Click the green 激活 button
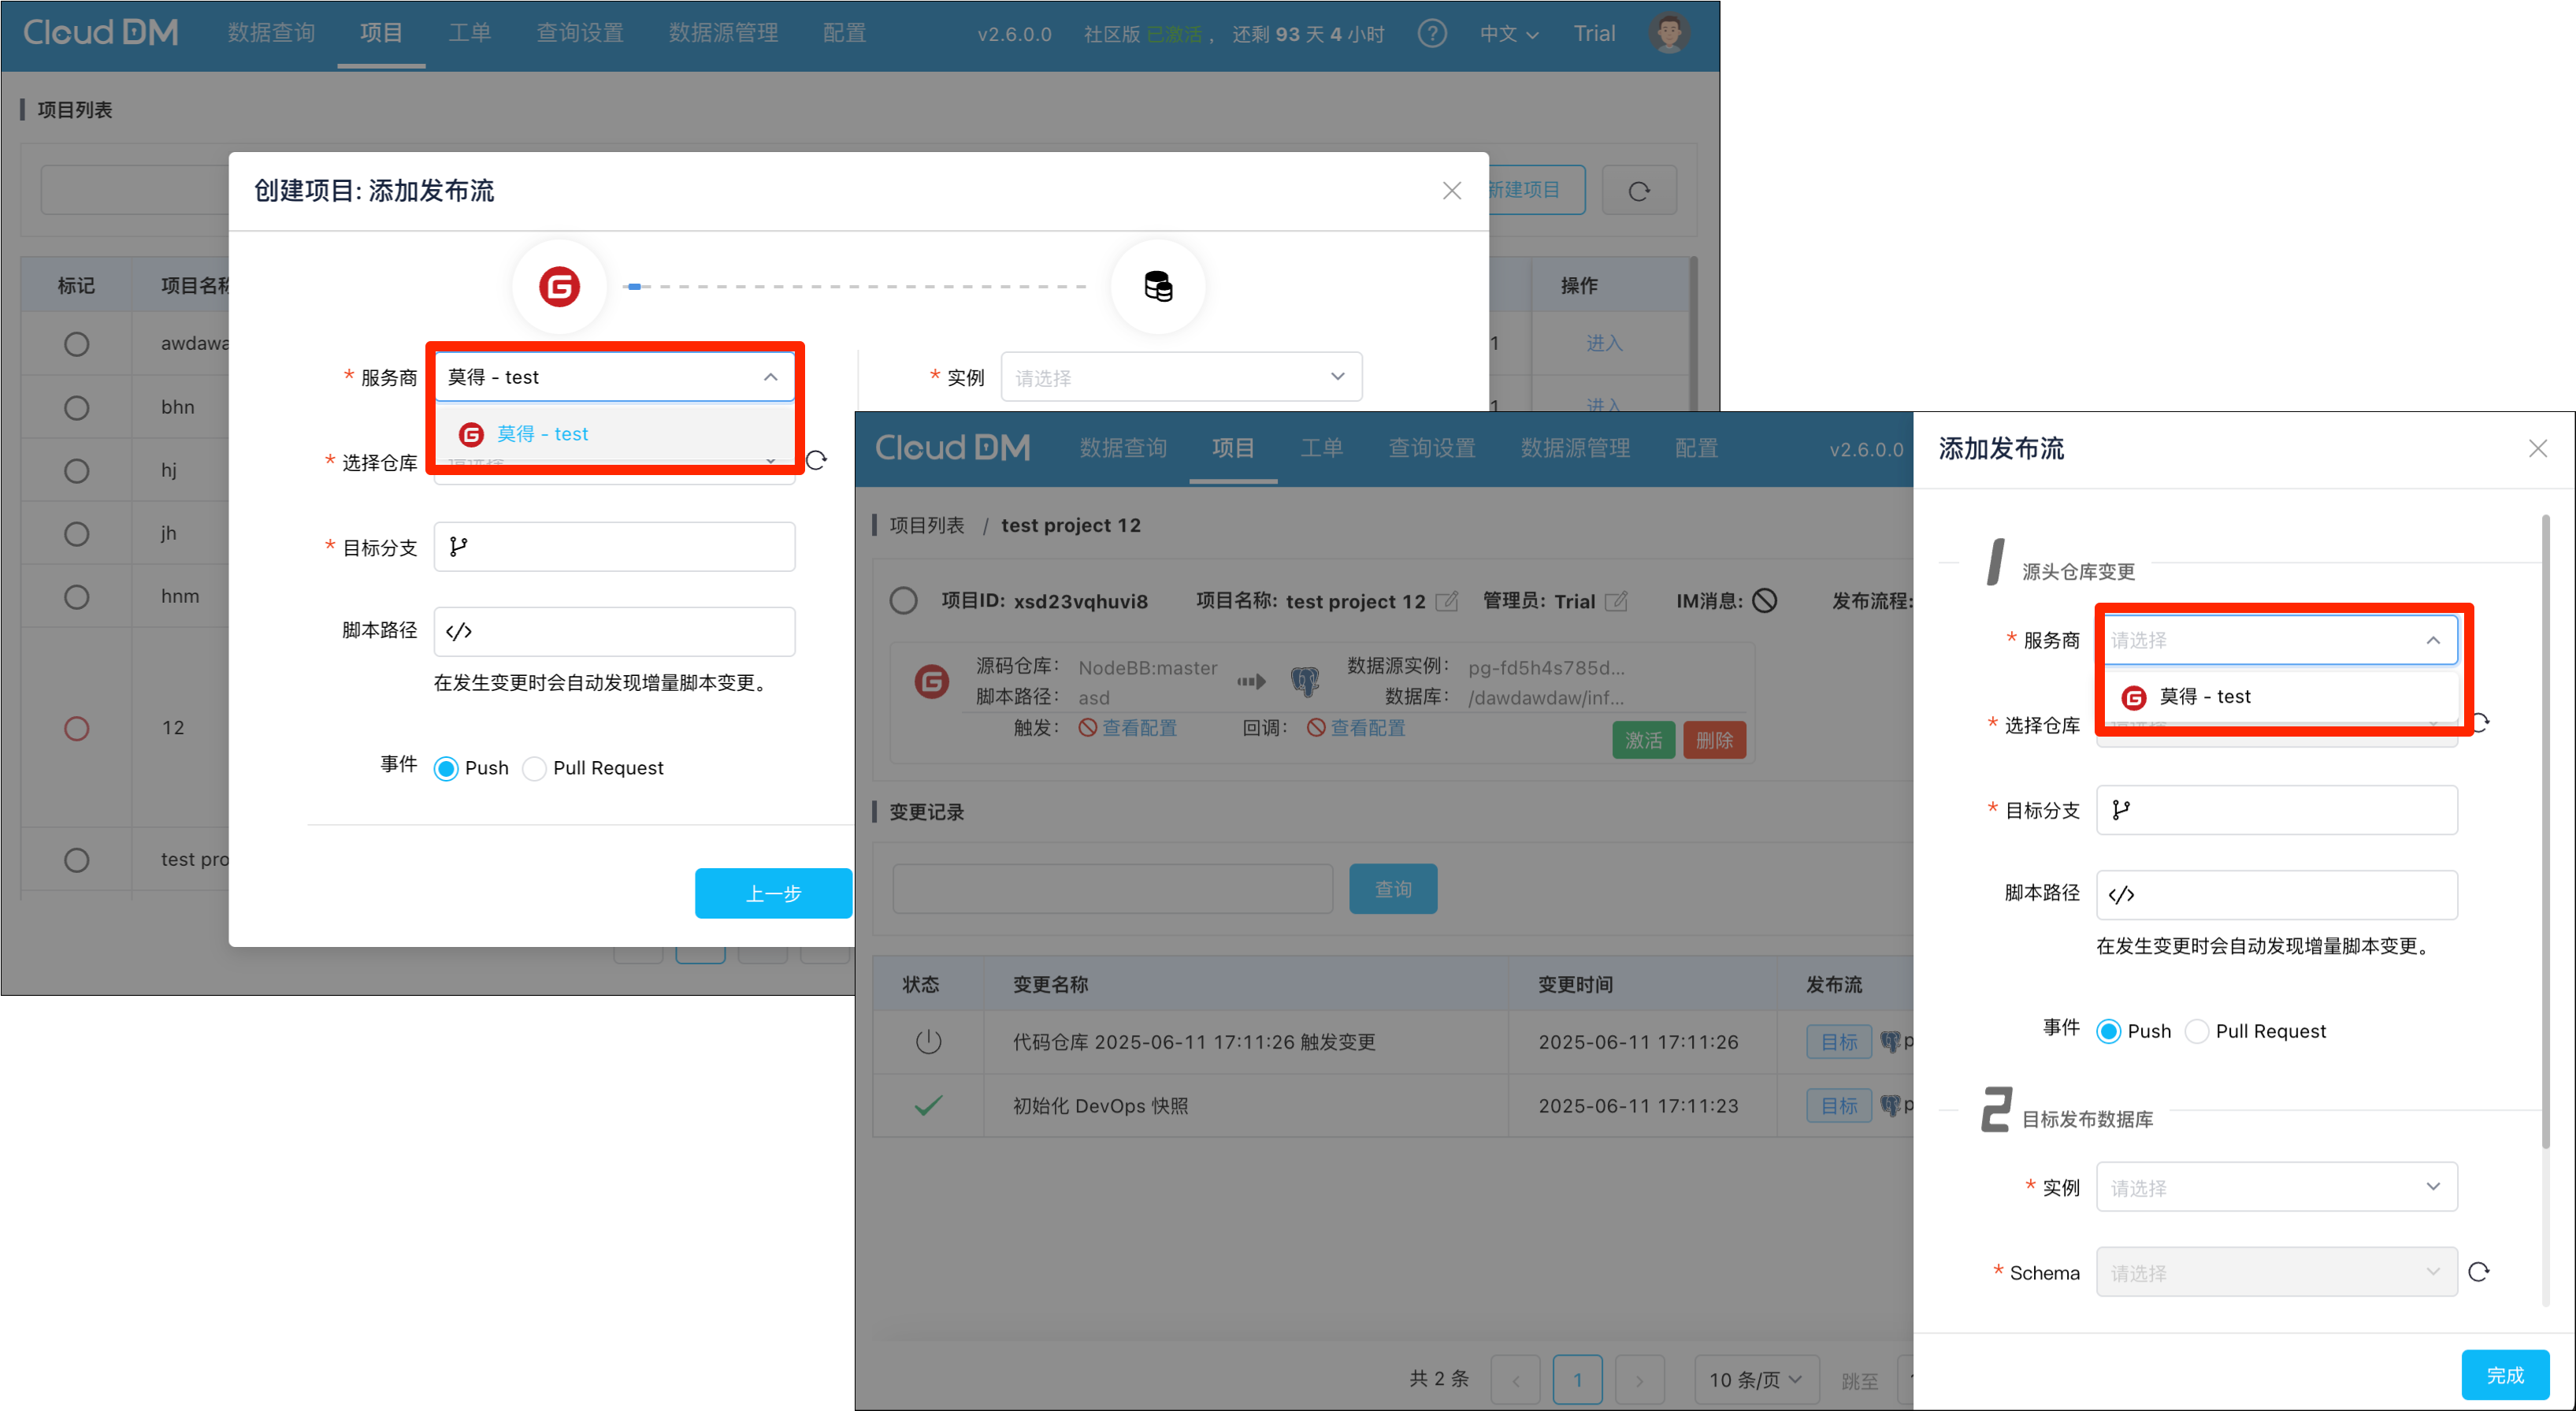 pos(1643,740)
